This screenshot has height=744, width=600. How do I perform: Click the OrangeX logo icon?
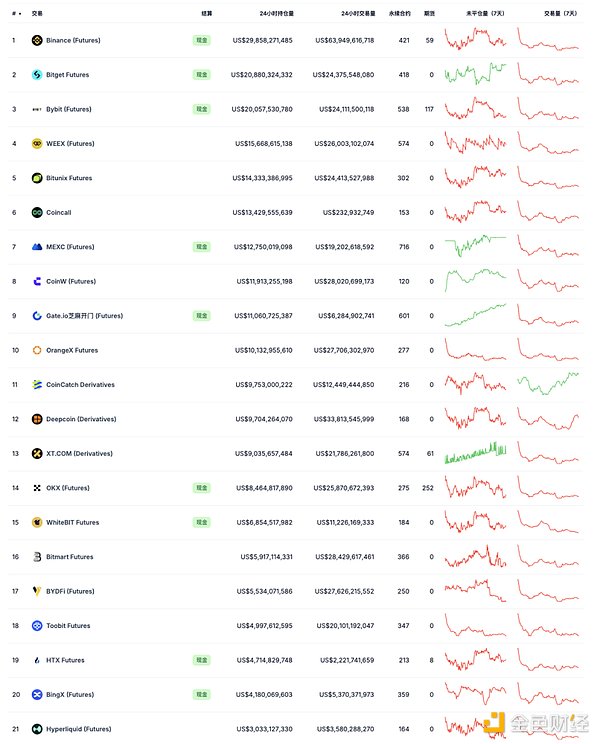[x=37, y=351]
